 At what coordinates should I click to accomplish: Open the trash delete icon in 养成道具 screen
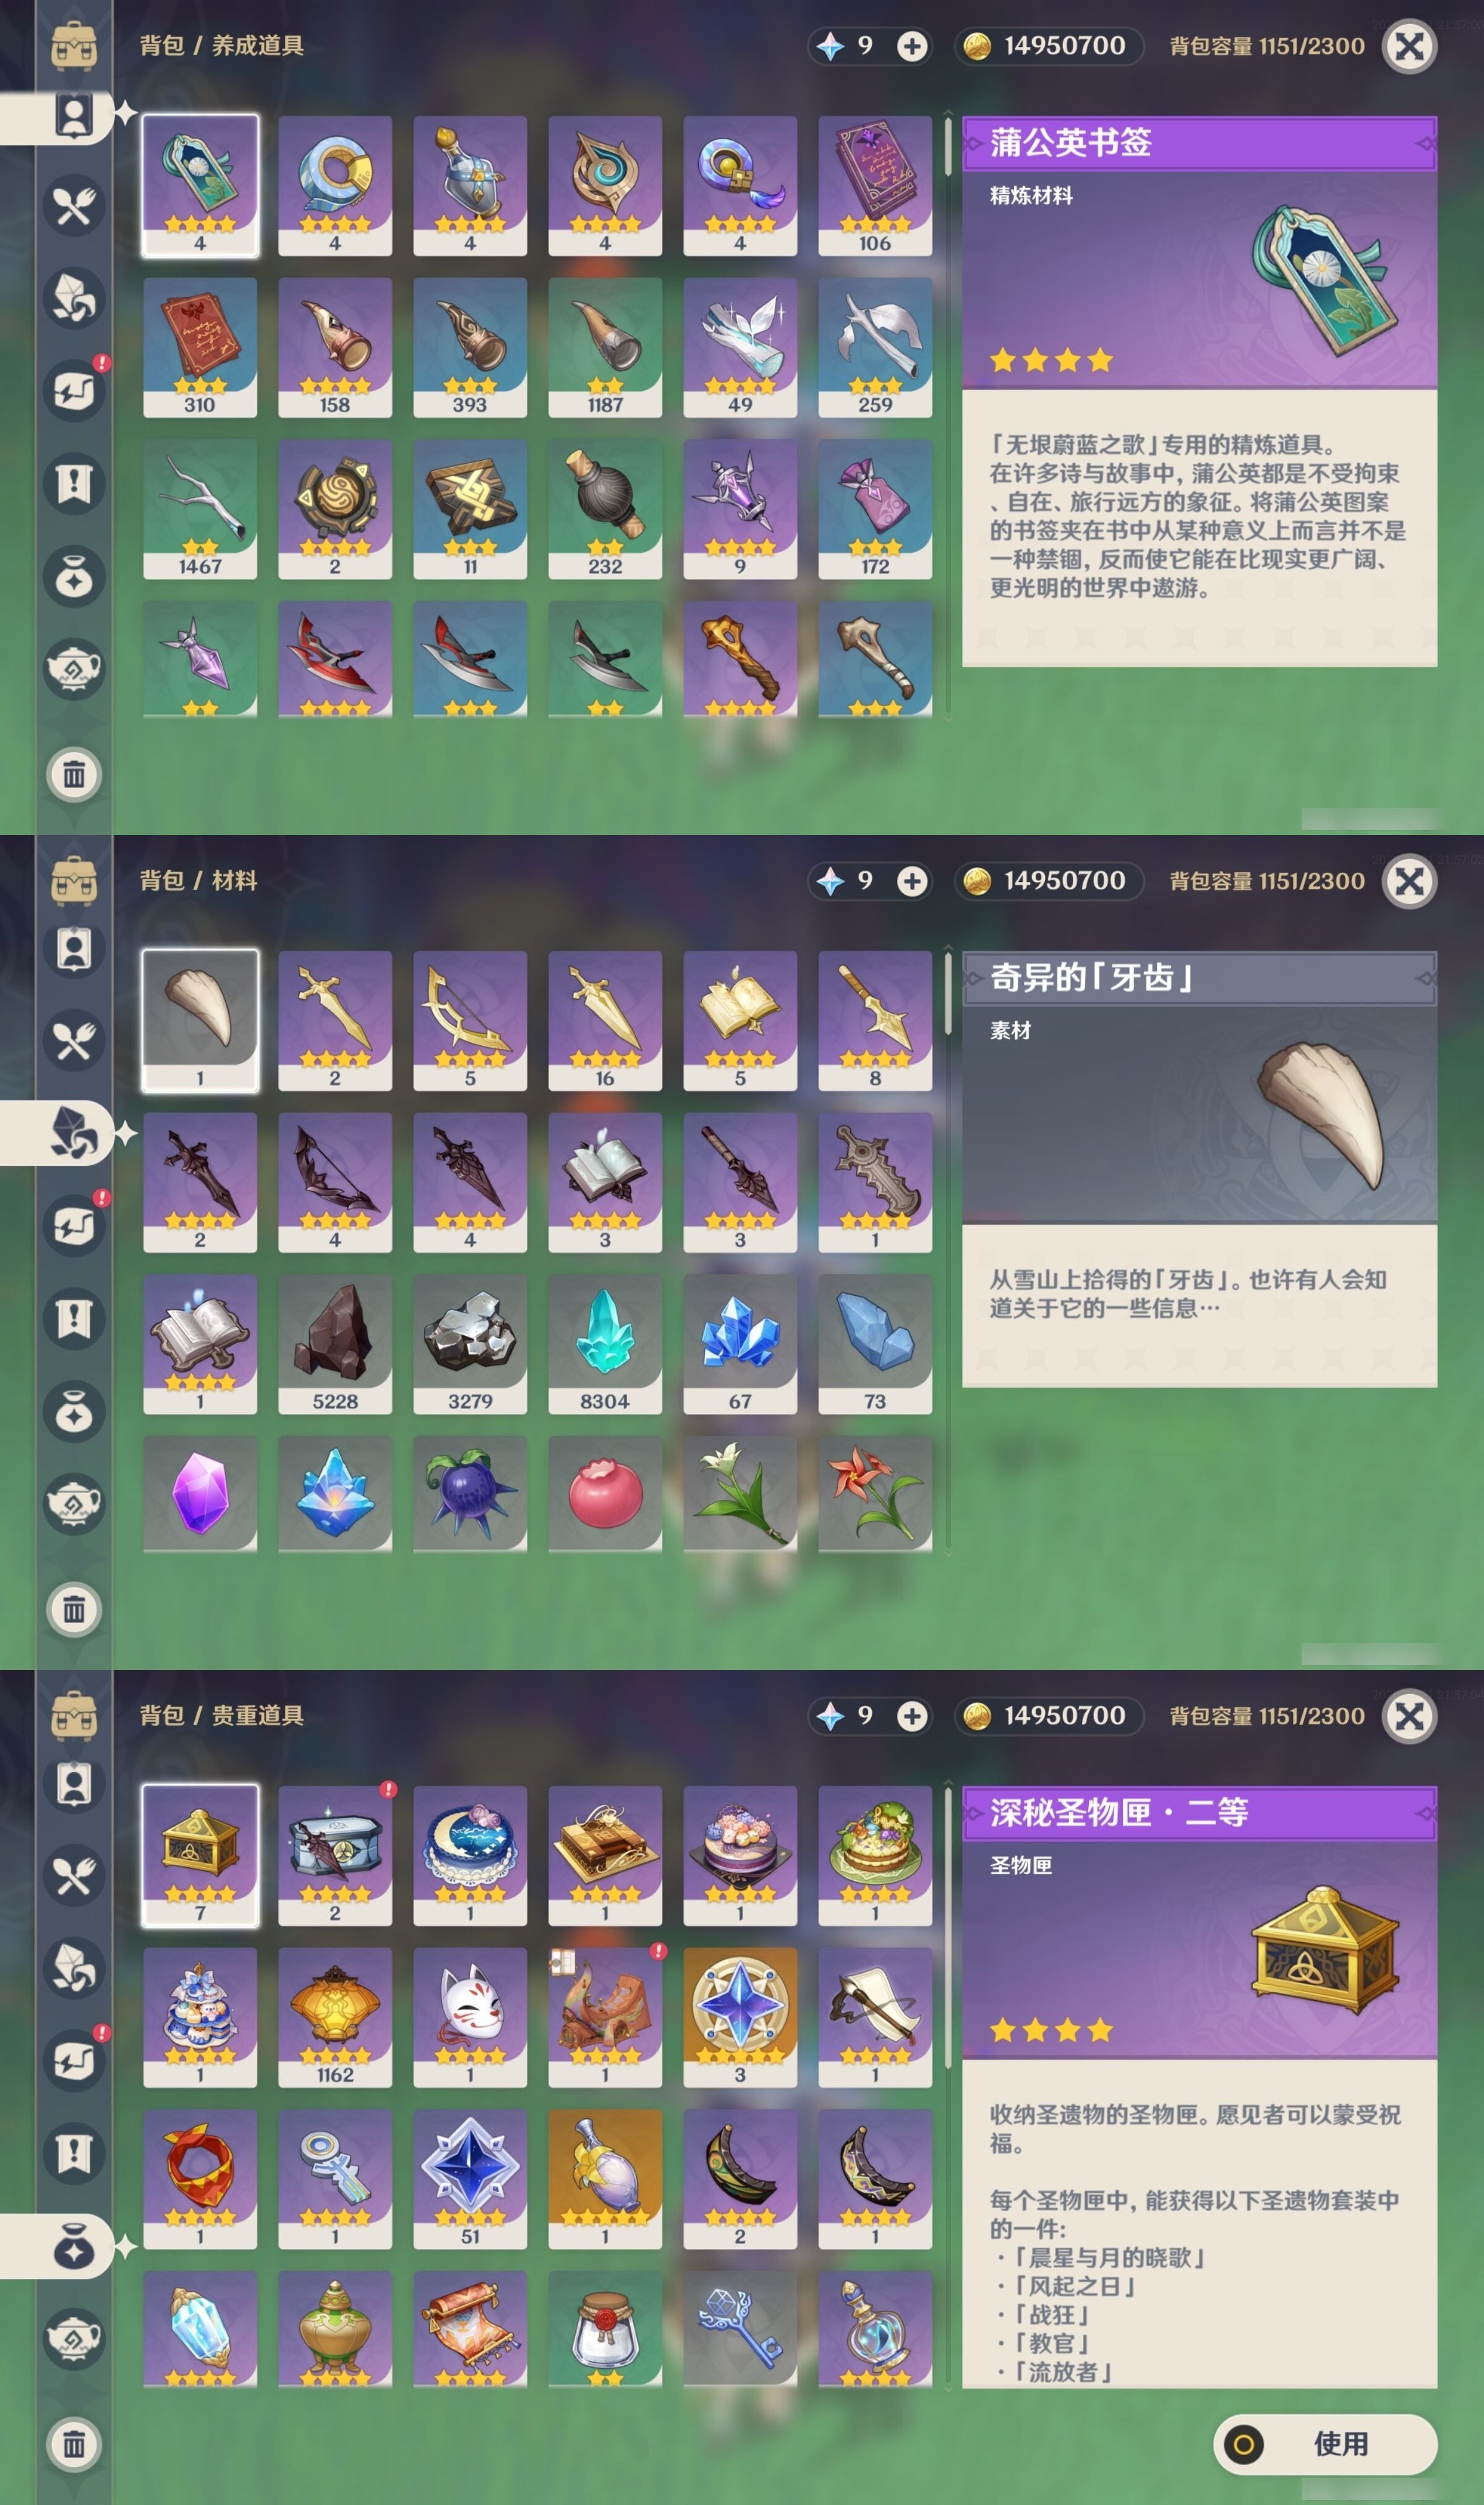point(74,774)
